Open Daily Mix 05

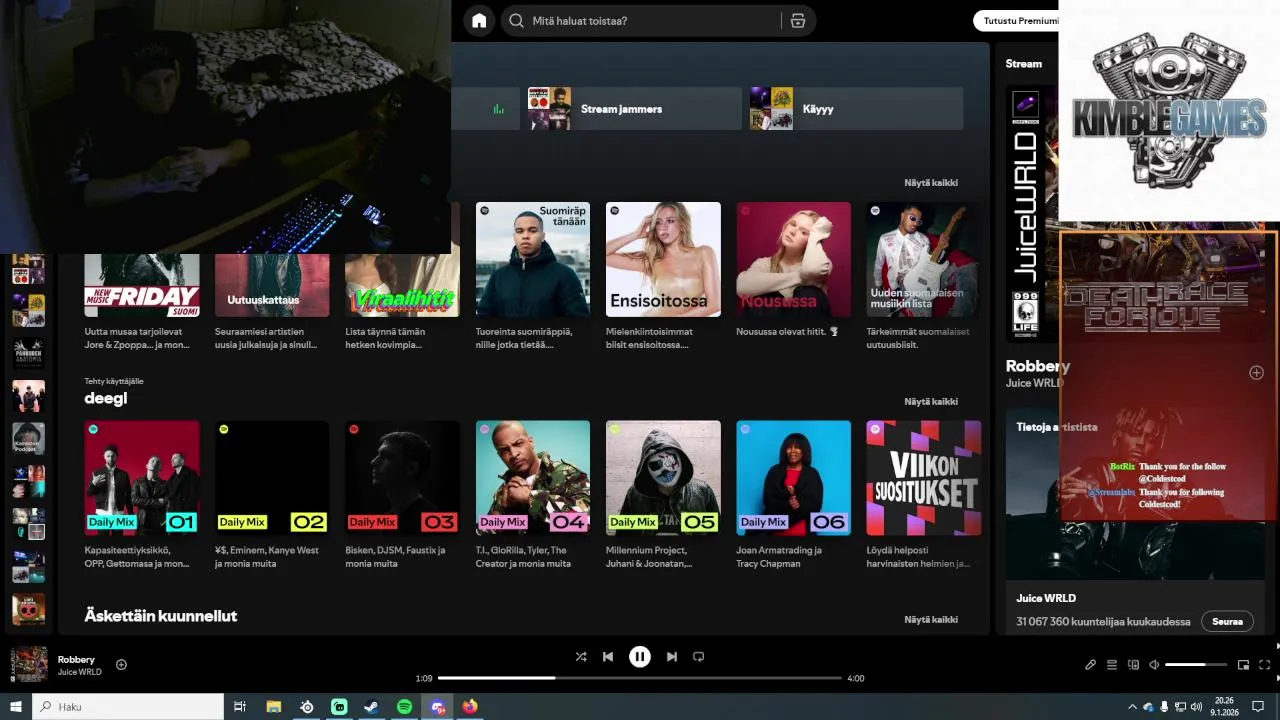coord(663,495)
